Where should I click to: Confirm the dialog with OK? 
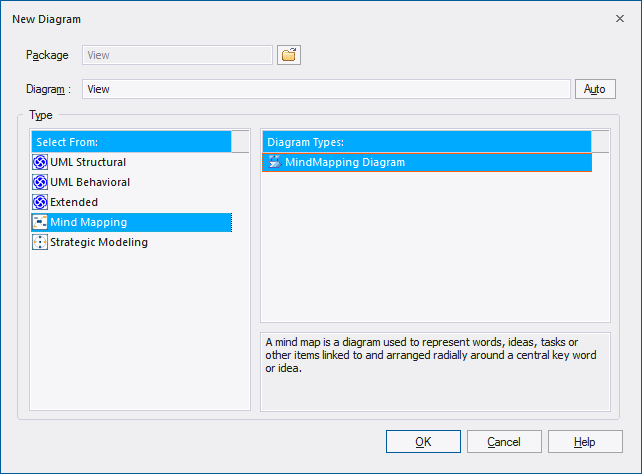click(423, 441)
